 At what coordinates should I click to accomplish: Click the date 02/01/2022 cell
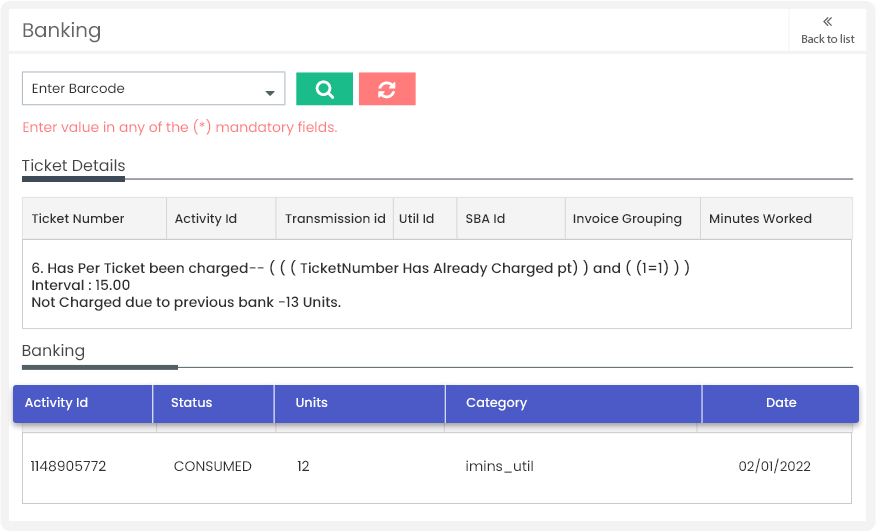coord(774,466)
